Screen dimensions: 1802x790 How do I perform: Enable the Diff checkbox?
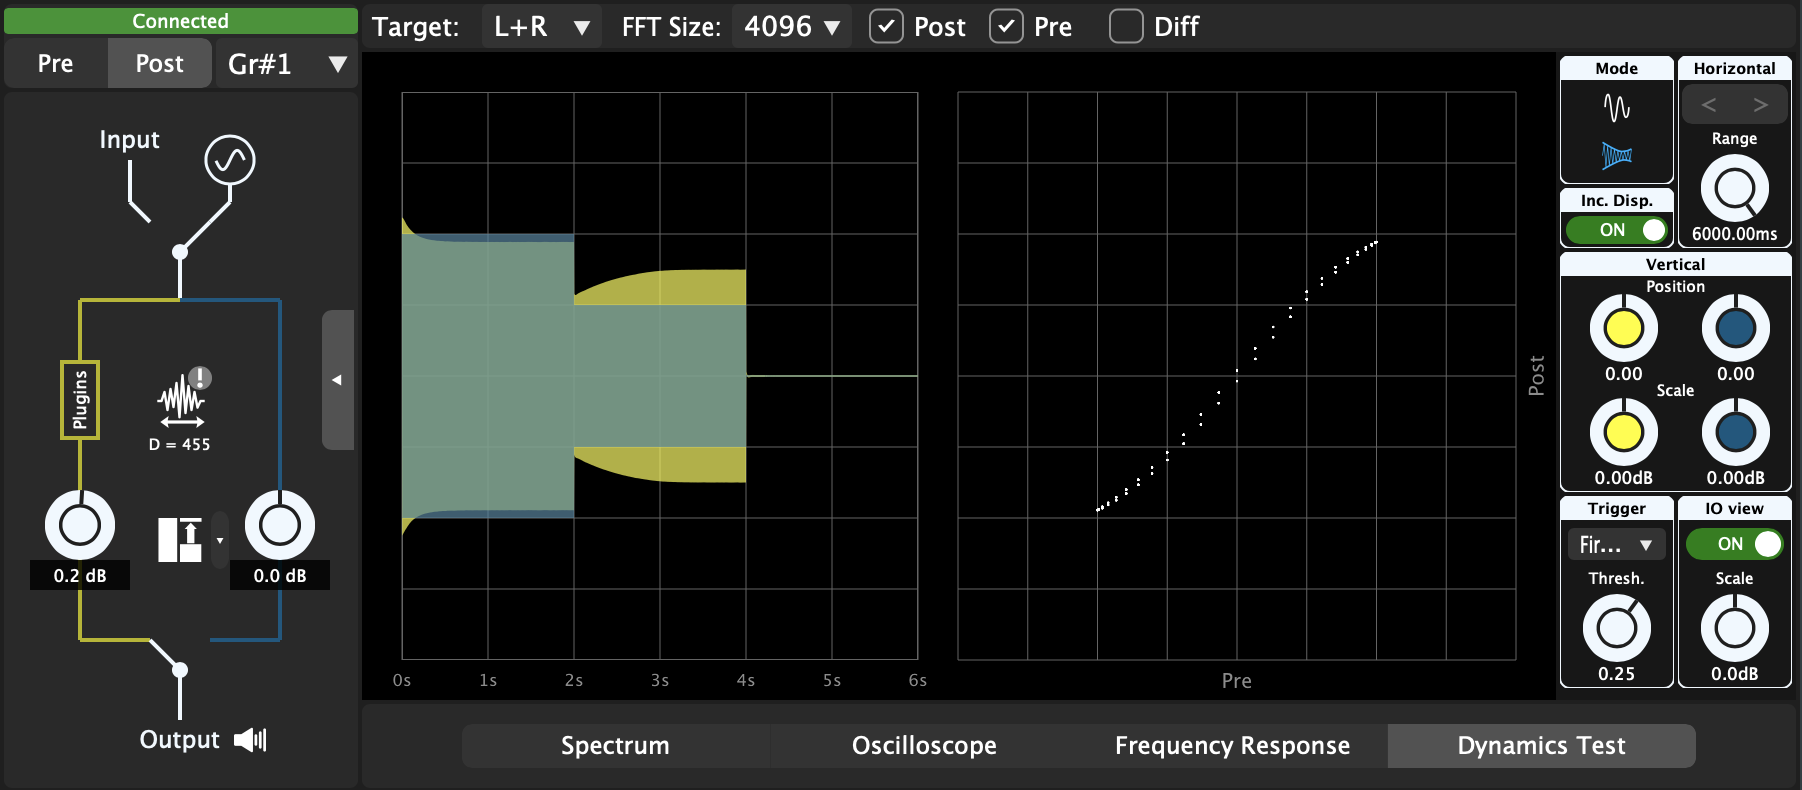click(x=1126, y=27)
